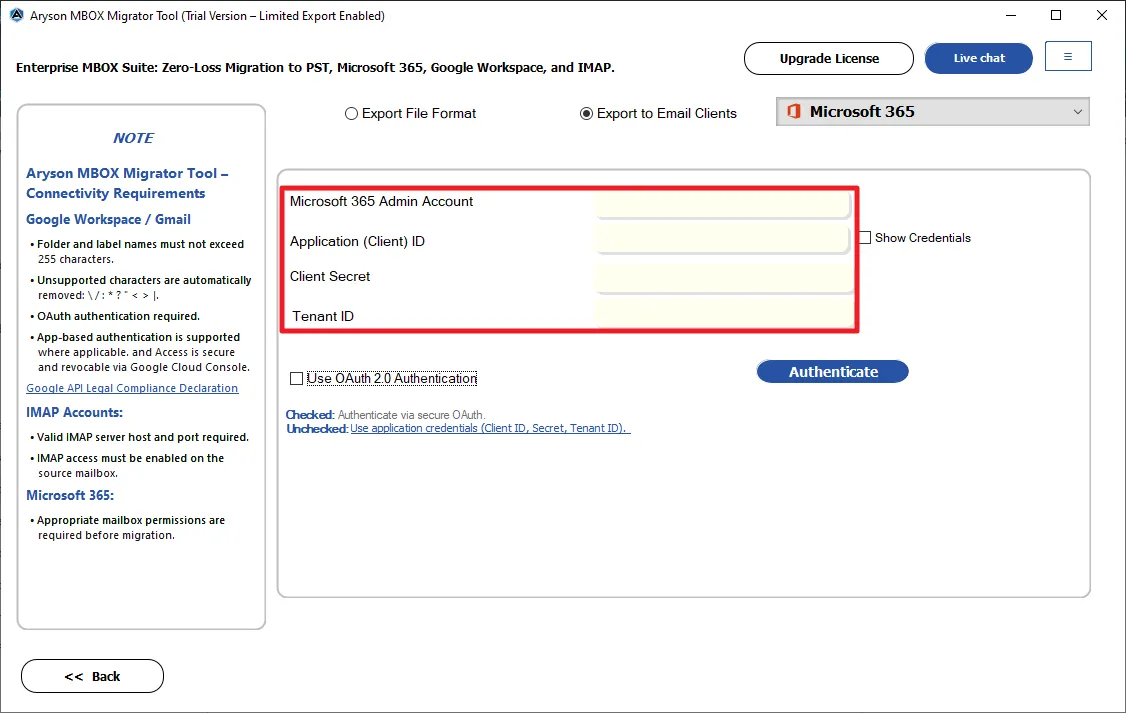Enable the Show Credentials checkbox
This screenshot has width=1126, height=713.
(x=865, y=238)
